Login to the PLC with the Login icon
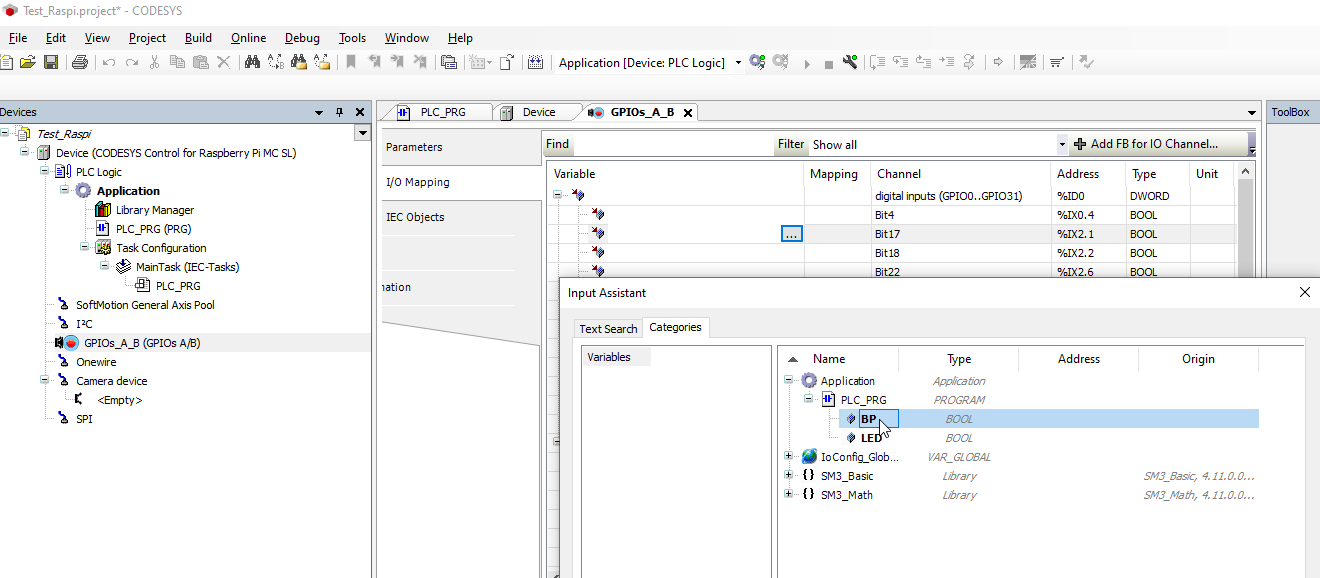This screenshot has width=1320, height=578. [x=758, y=62]
